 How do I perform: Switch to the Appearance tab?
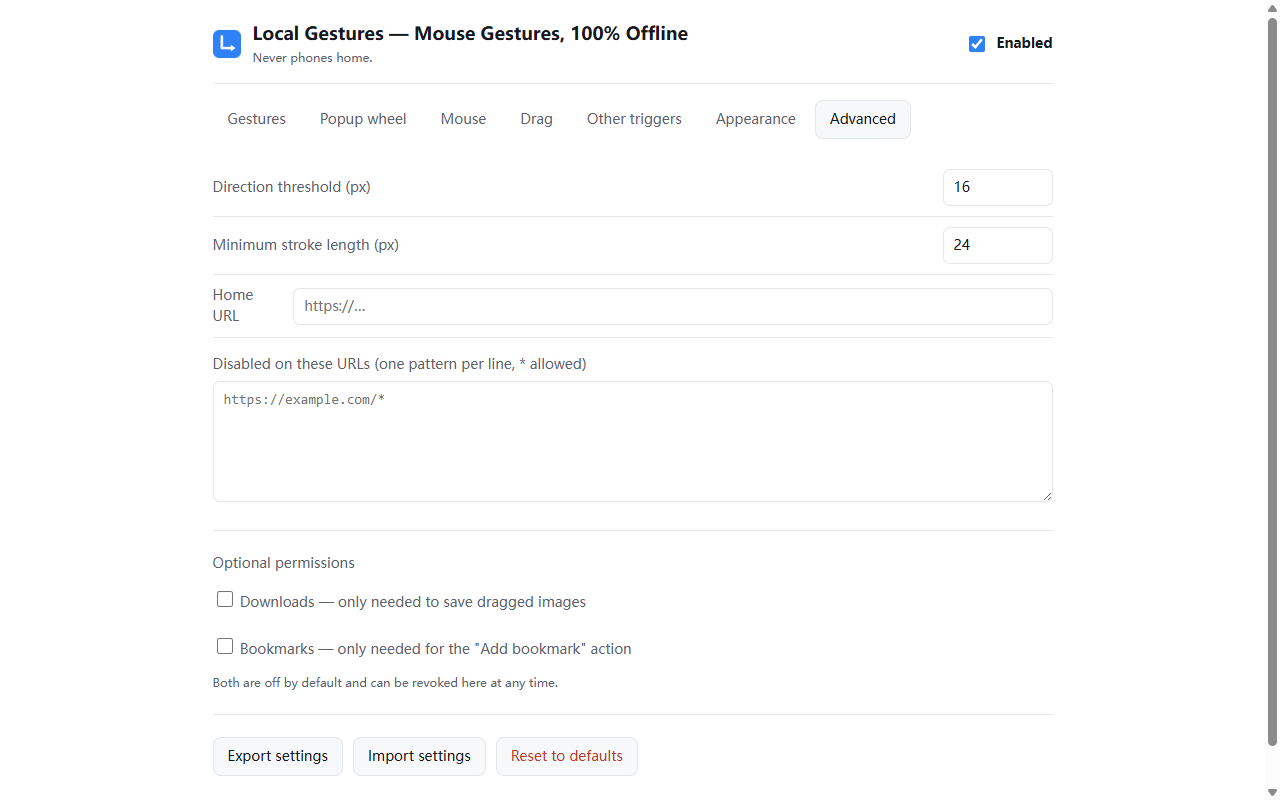756,119
